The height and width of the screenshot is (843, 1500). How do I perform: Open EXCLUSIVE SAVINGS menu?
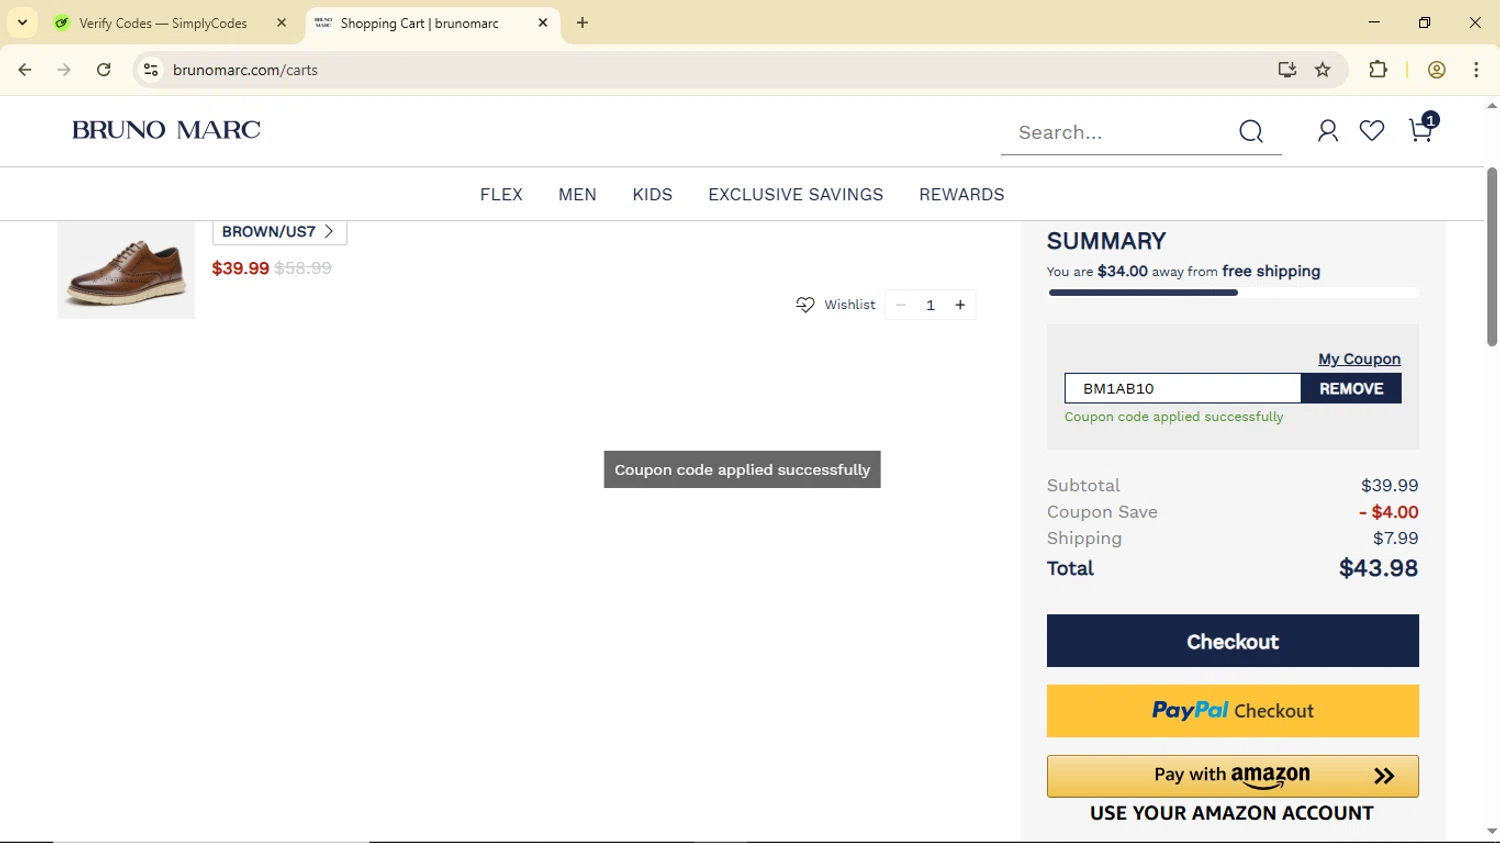[x=796, y=195]
